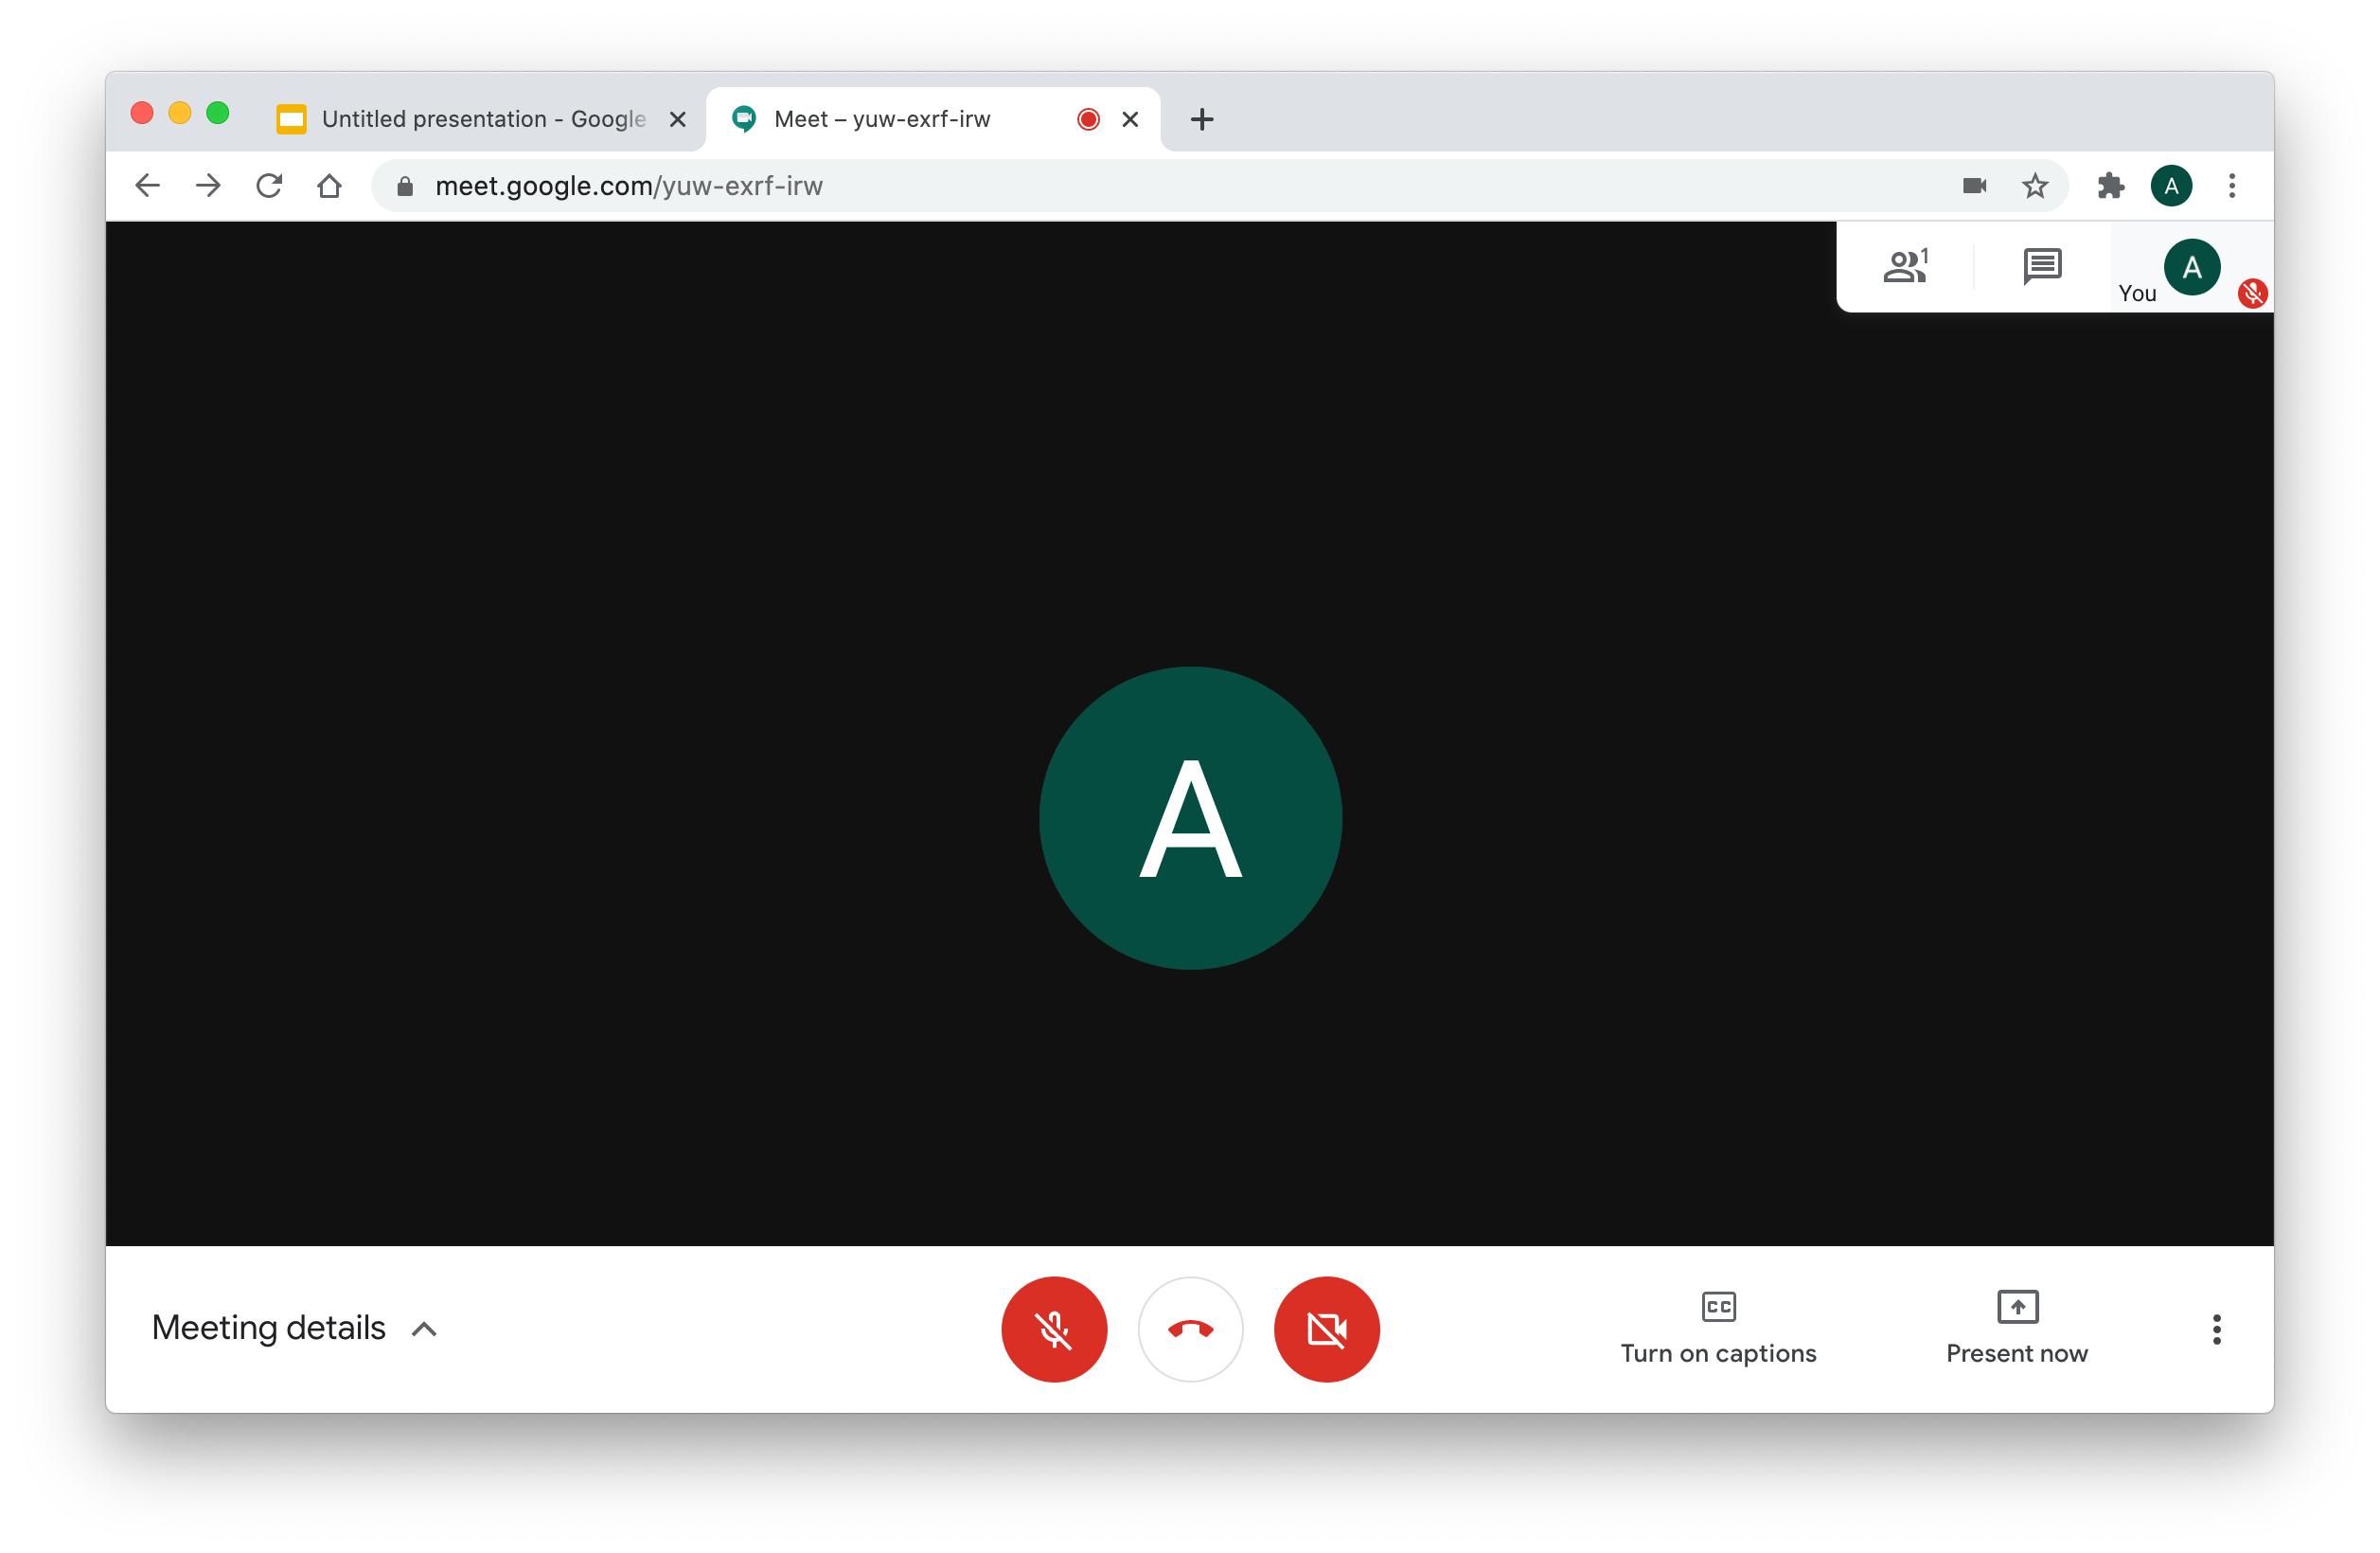Turn the camera back on
The width and height of the screenshot is (2380, 1553).
pos(1326,1329)
